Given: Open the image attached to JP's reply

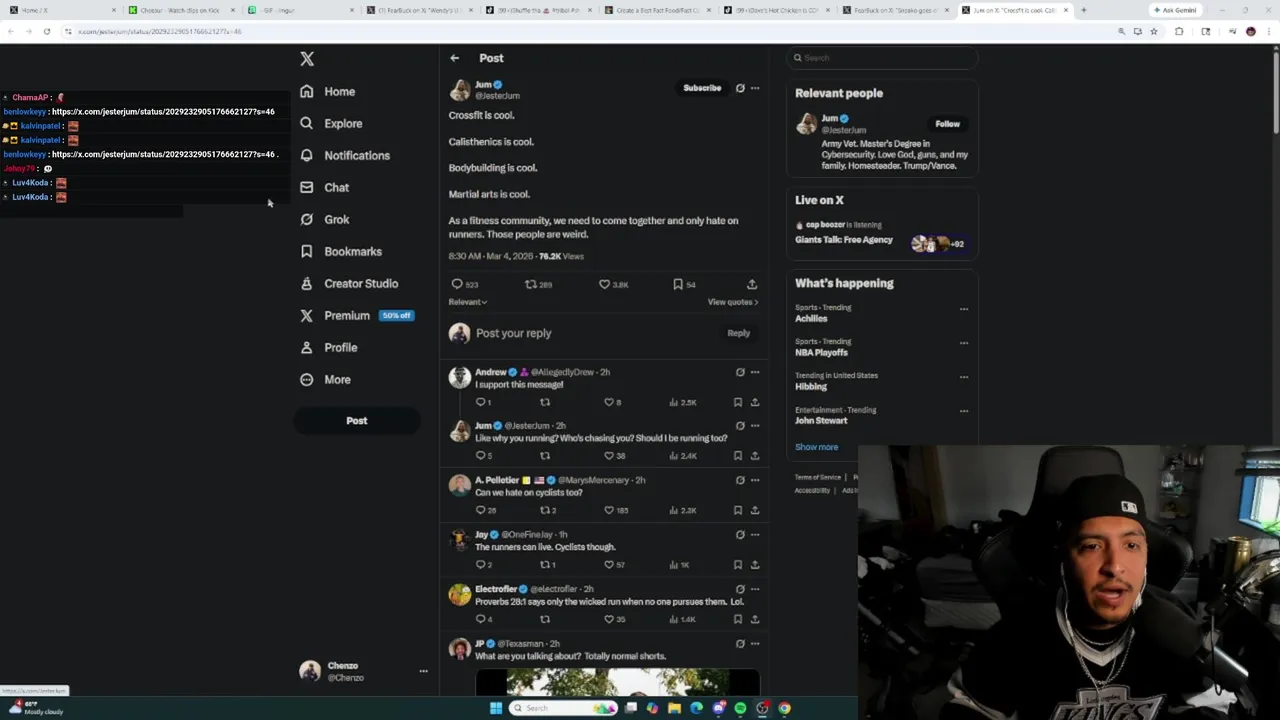Looking at the screenshot, I should click(617, 682).
